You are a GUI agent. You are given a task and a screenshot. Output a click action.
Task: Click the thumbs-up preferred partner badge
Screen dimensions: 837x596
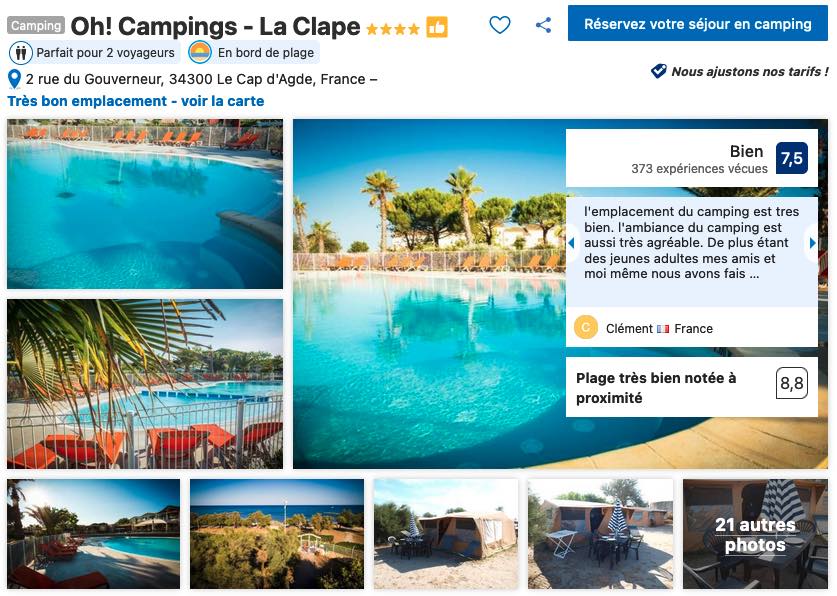[437, 27]
